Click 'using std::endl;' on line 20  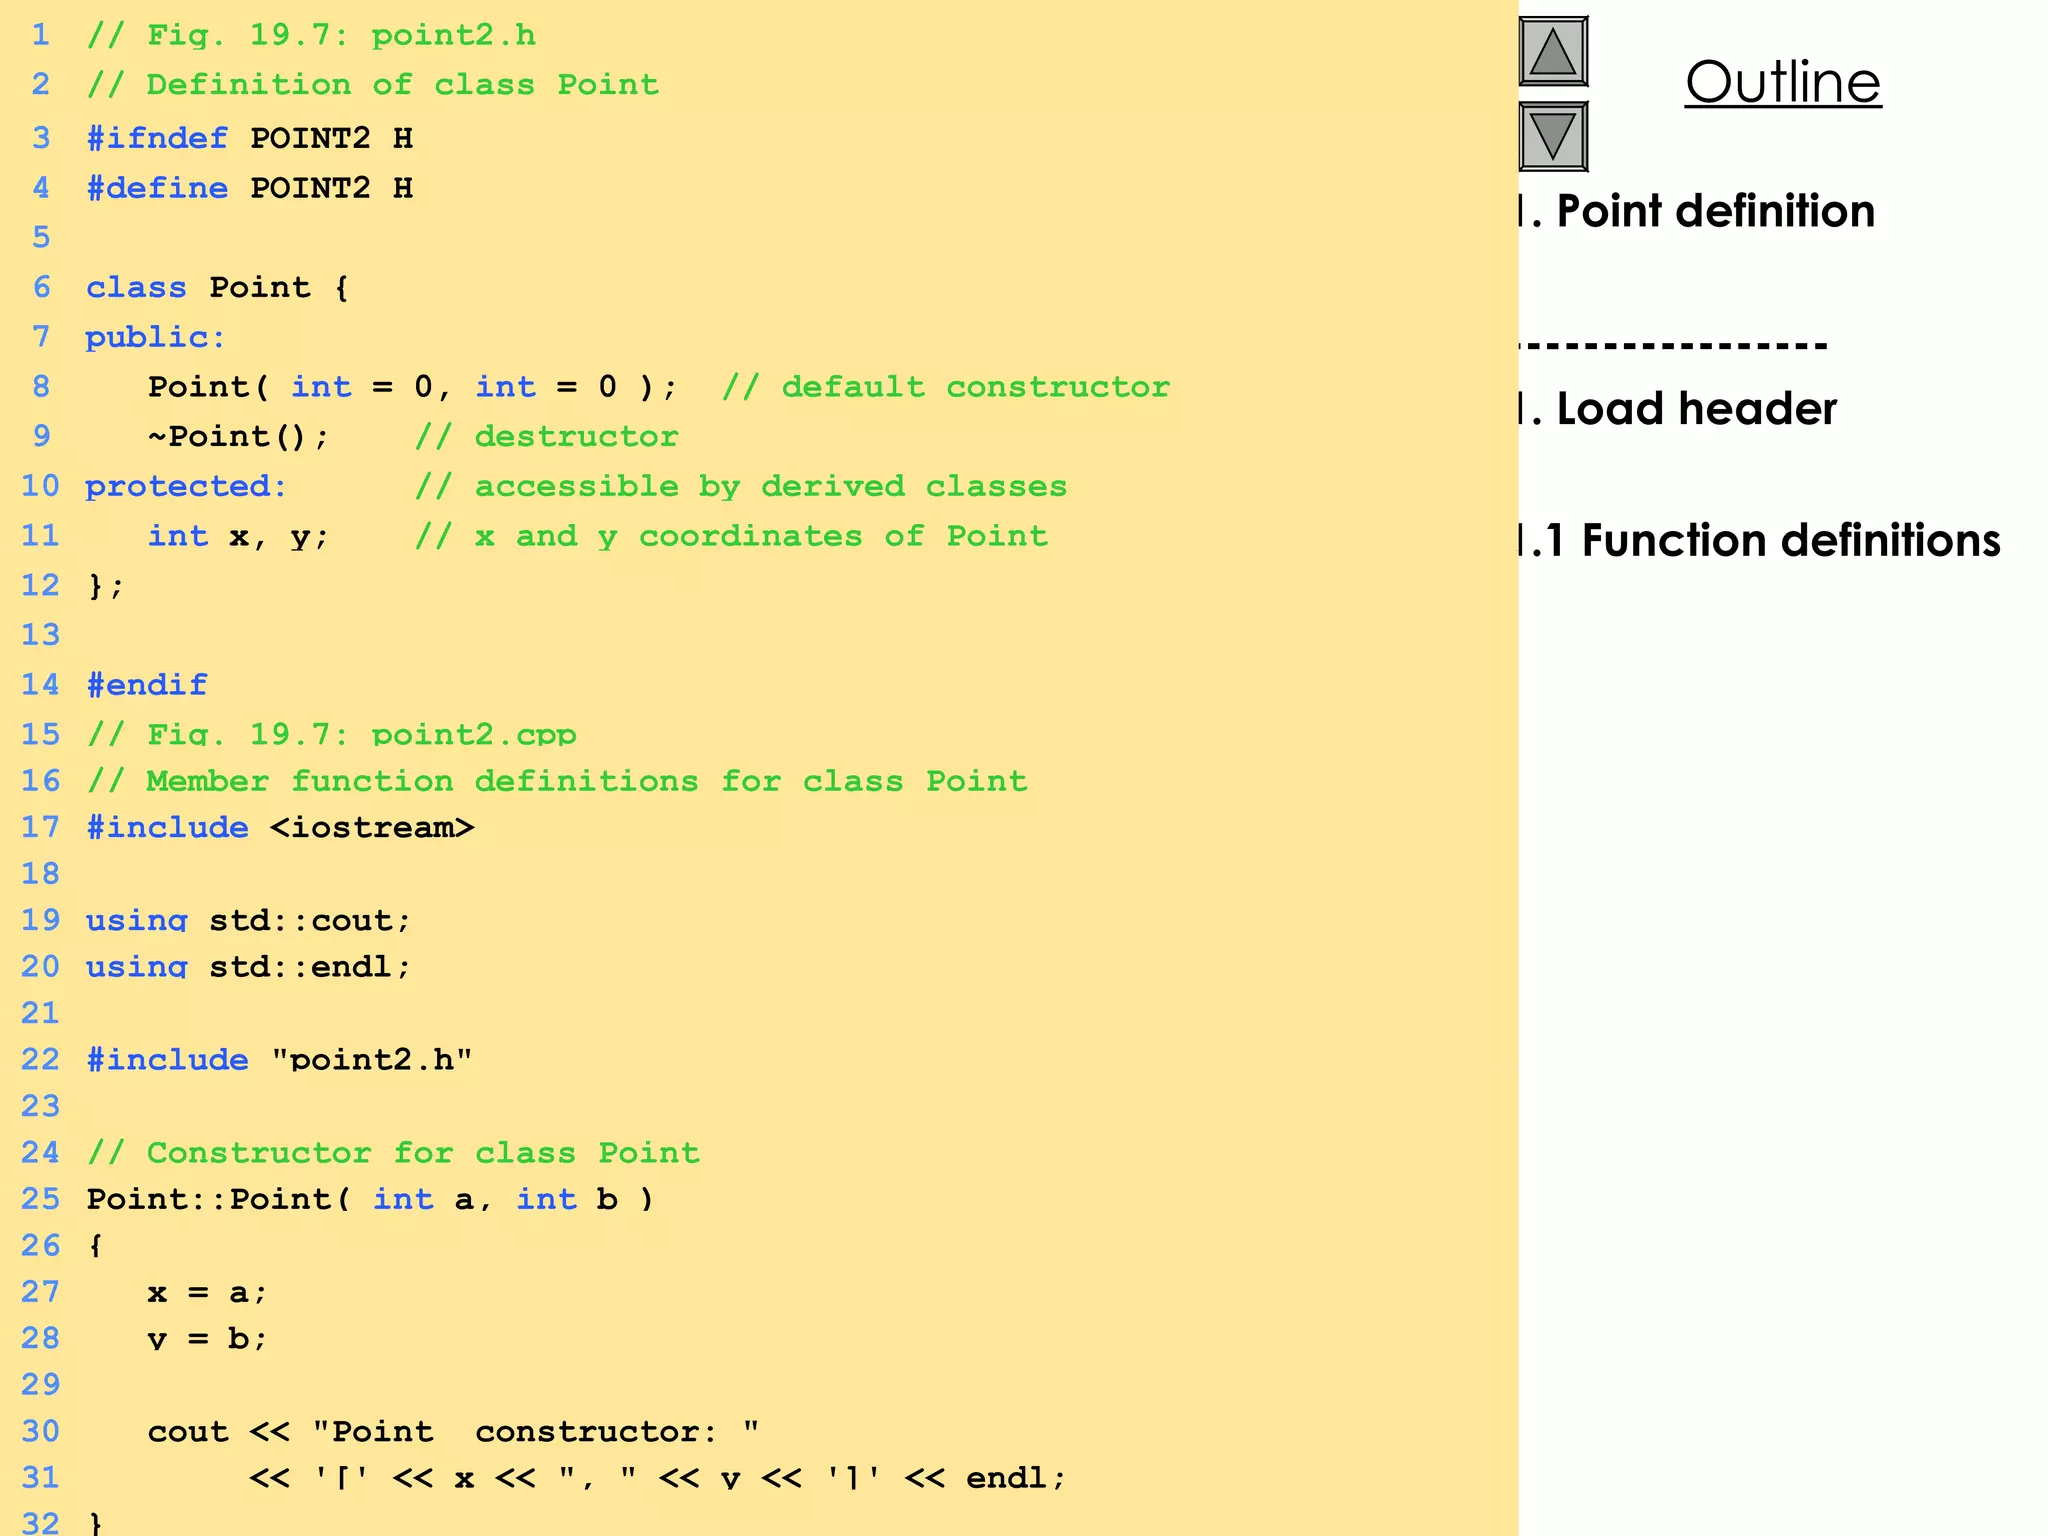click(248, 966)
